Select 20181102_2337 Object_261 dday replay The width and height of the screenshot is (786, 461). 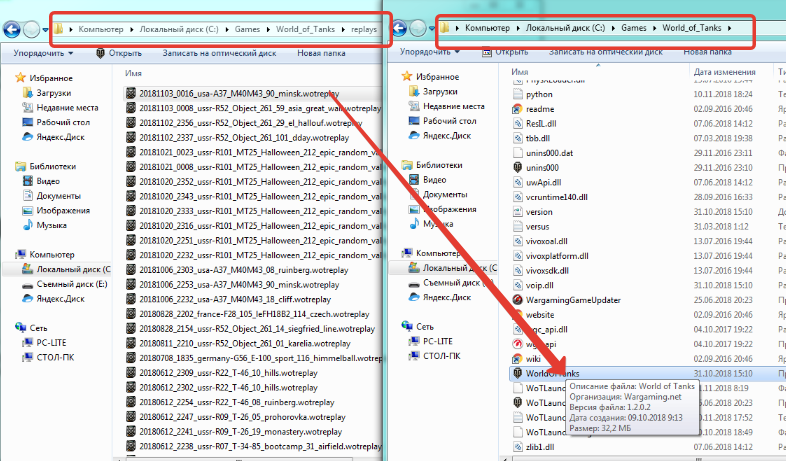[x=244, y=137]
